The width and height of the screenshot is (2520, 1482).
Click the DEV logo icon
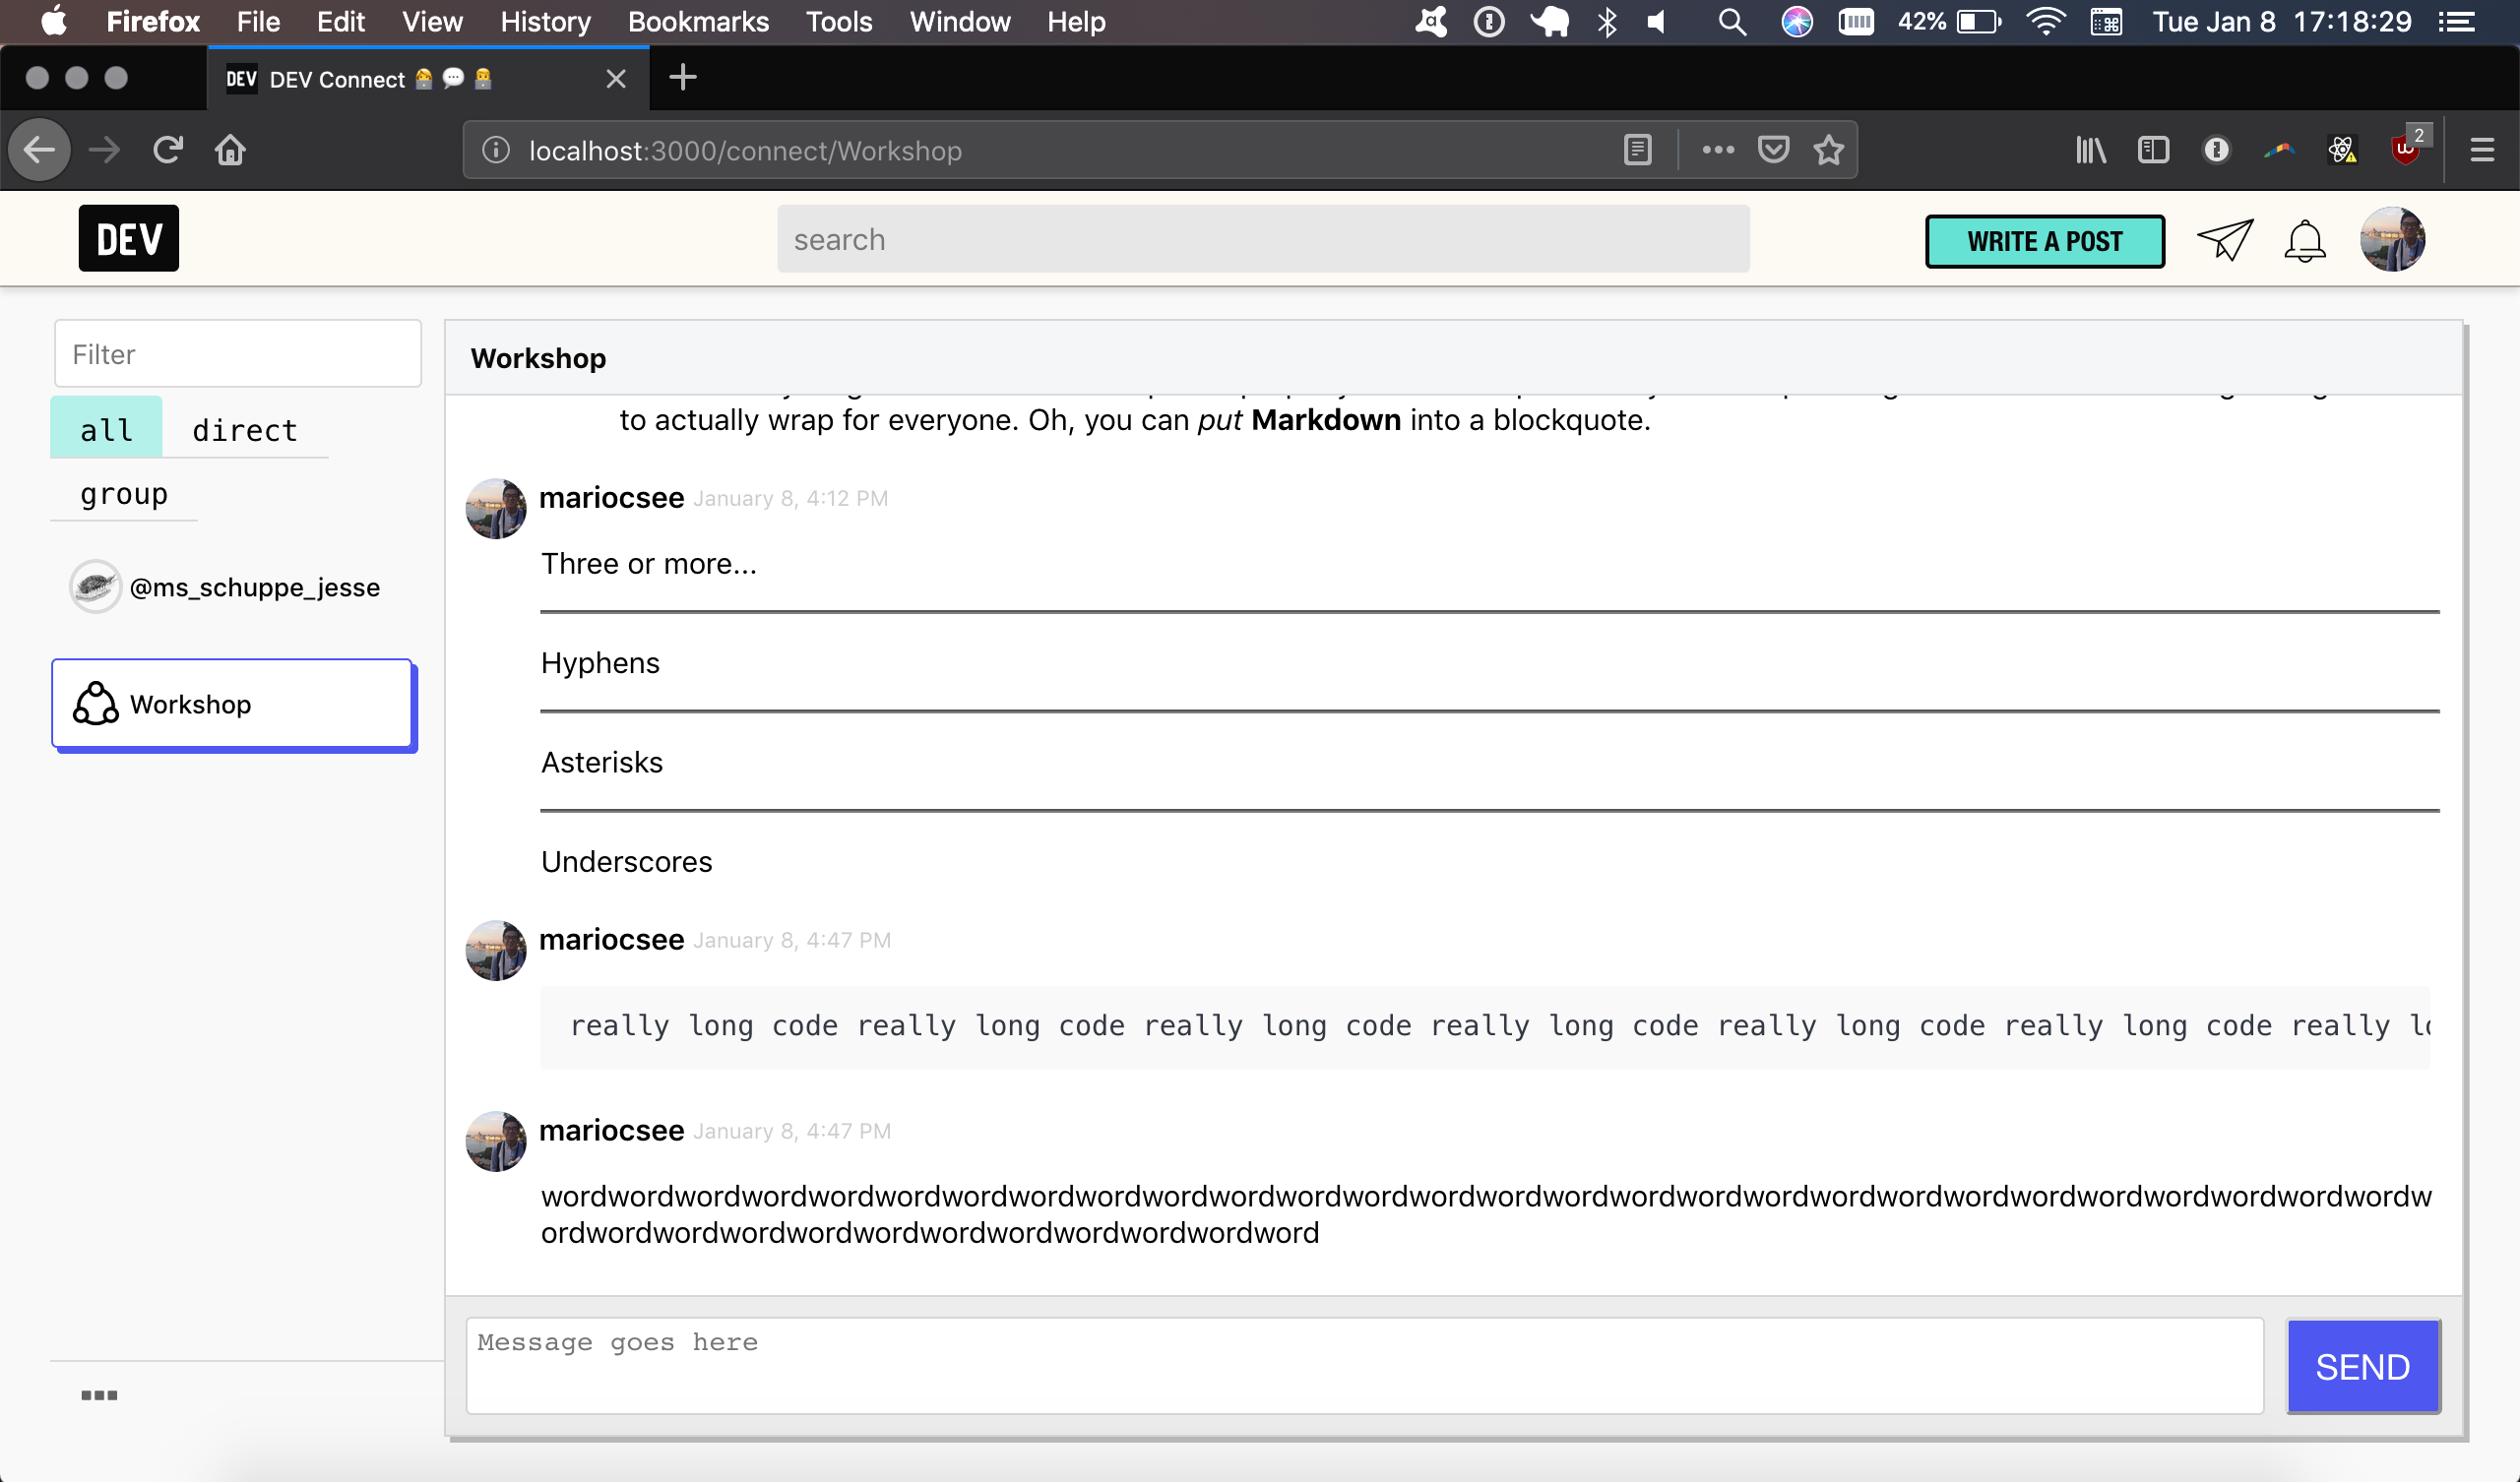point(128,238)
